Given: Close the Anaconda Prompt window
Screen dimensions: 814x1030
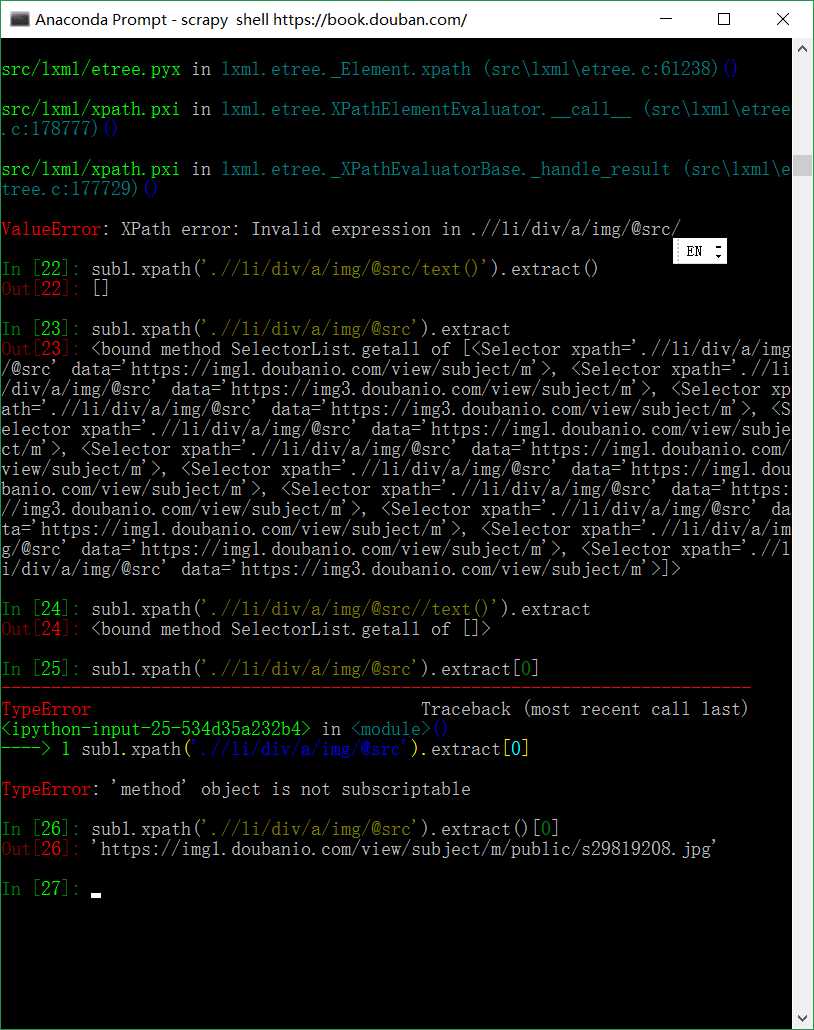Looking at the screenshot, I should [782, 19].
